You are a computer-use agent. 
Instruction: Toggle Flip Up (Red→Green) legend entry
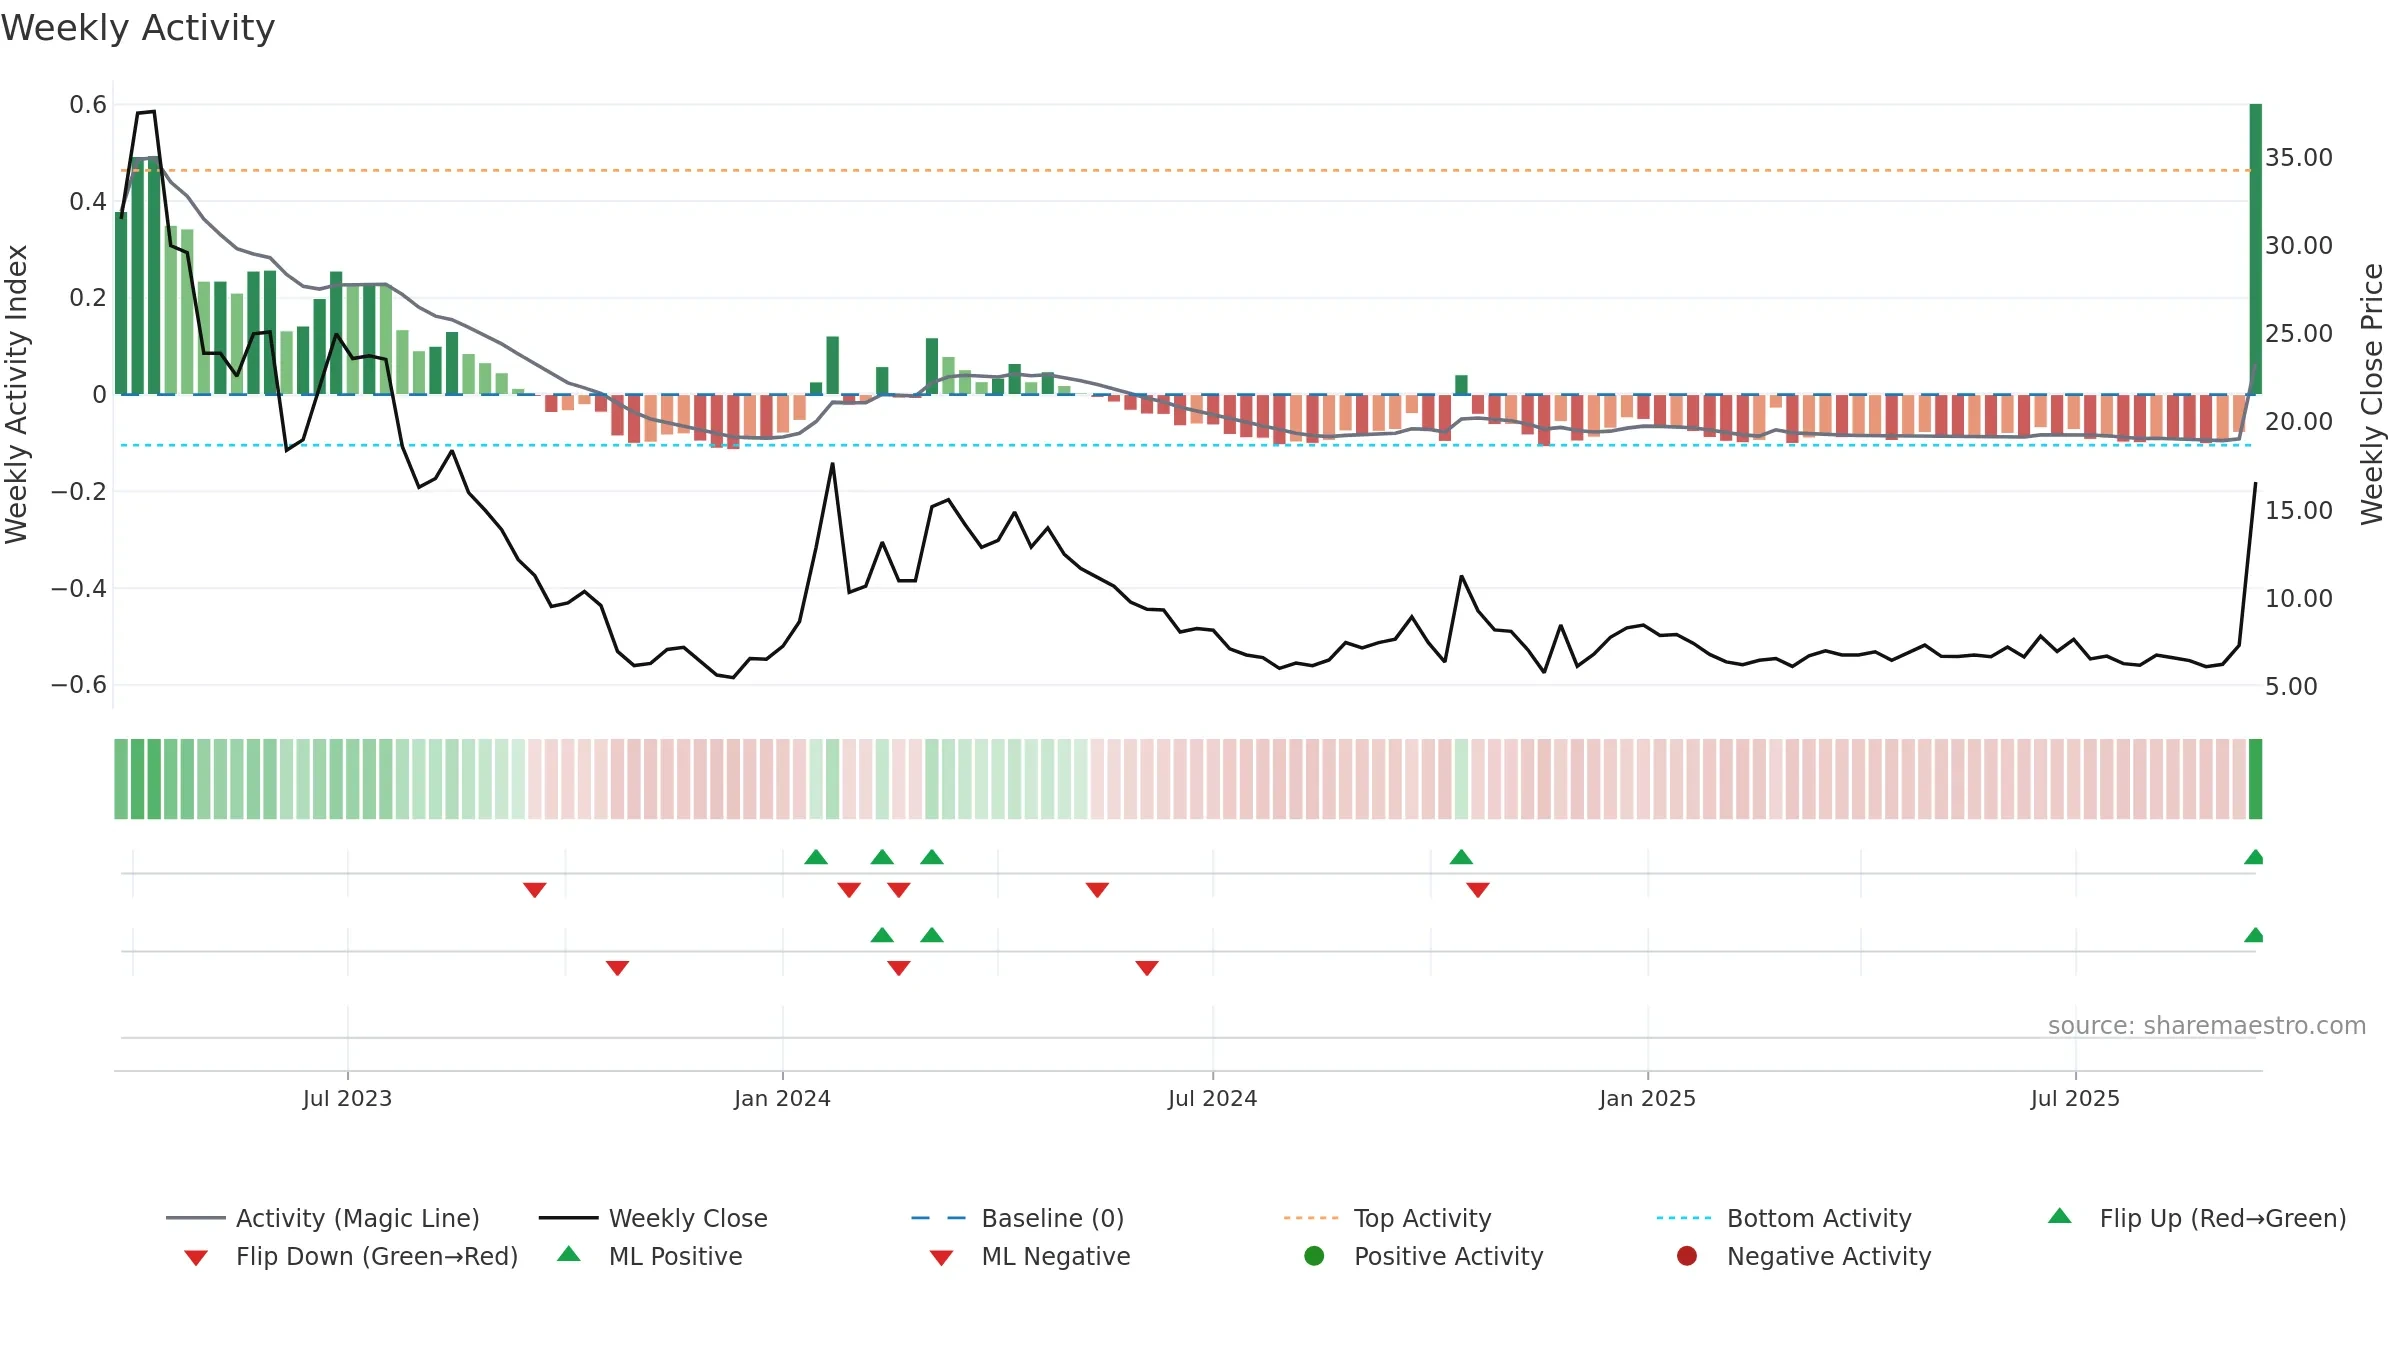pyautogui.click(x=2196, y=1218)
